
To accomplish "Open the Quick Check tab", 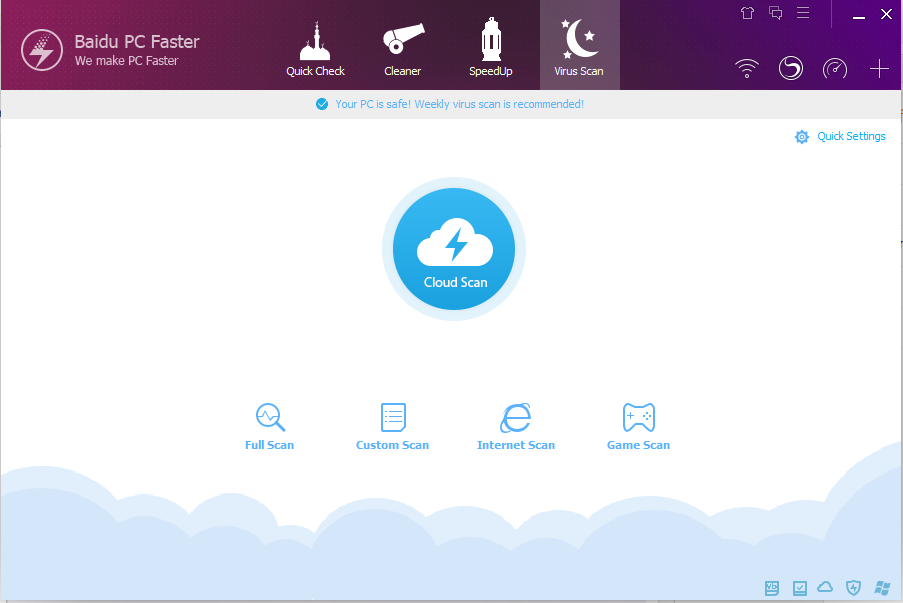I will click(315, 50).
